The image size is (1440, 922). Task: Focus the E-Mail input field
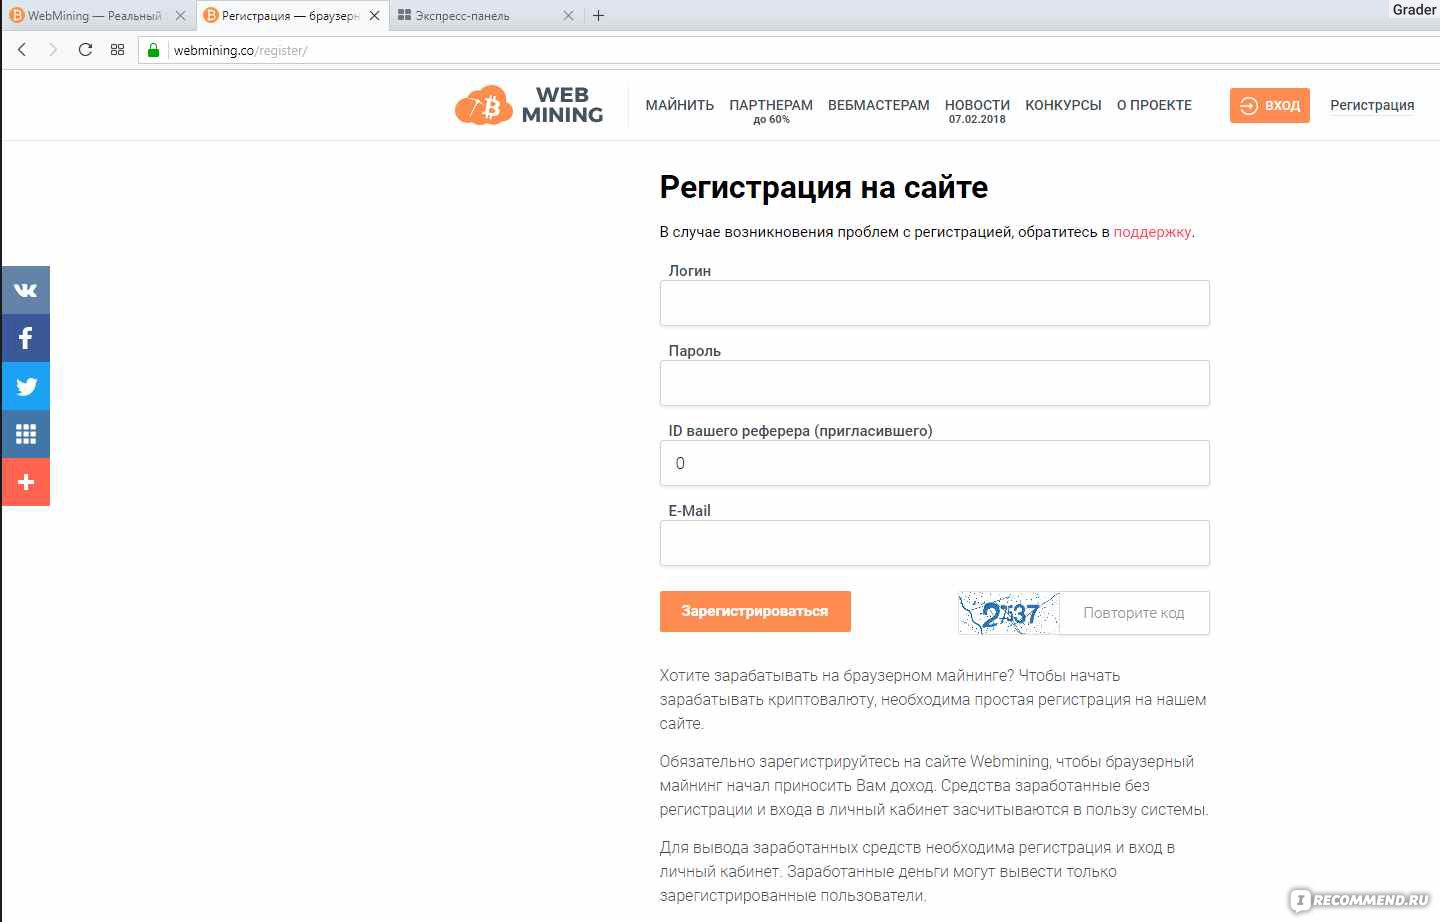click(x=934, y=543)
